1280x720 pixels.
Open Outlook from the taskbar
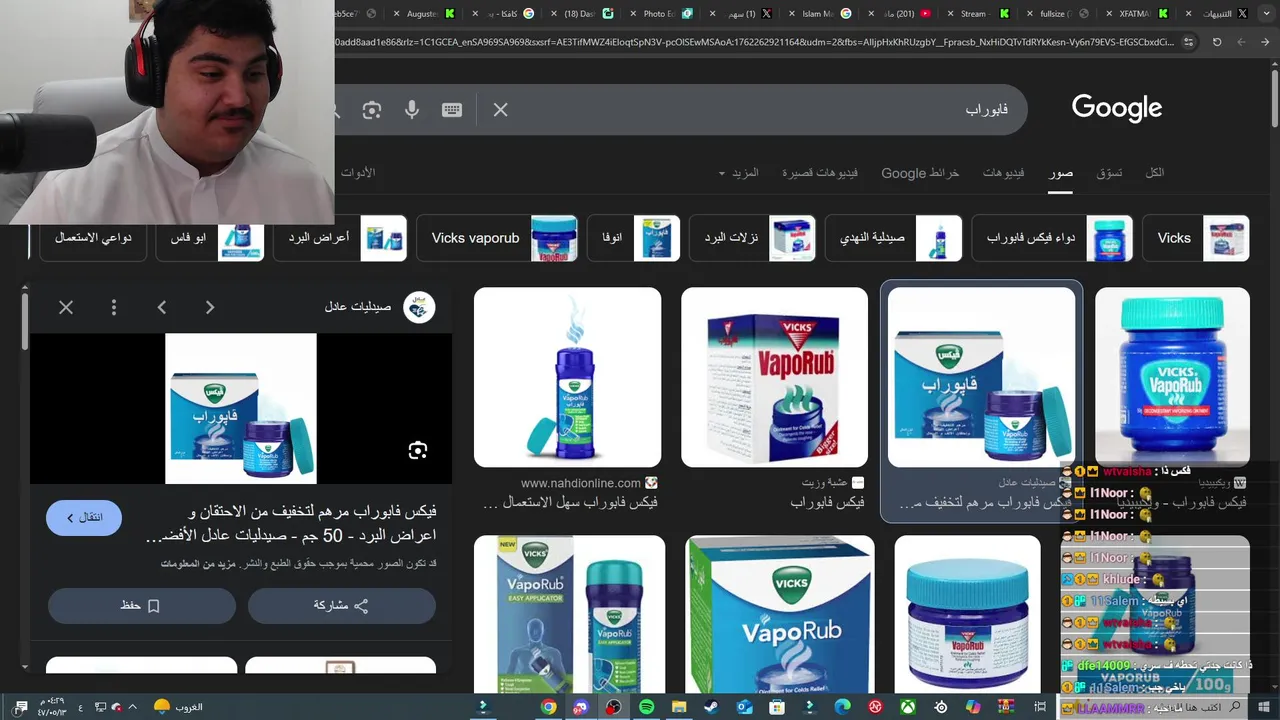[x=744, y=707]
